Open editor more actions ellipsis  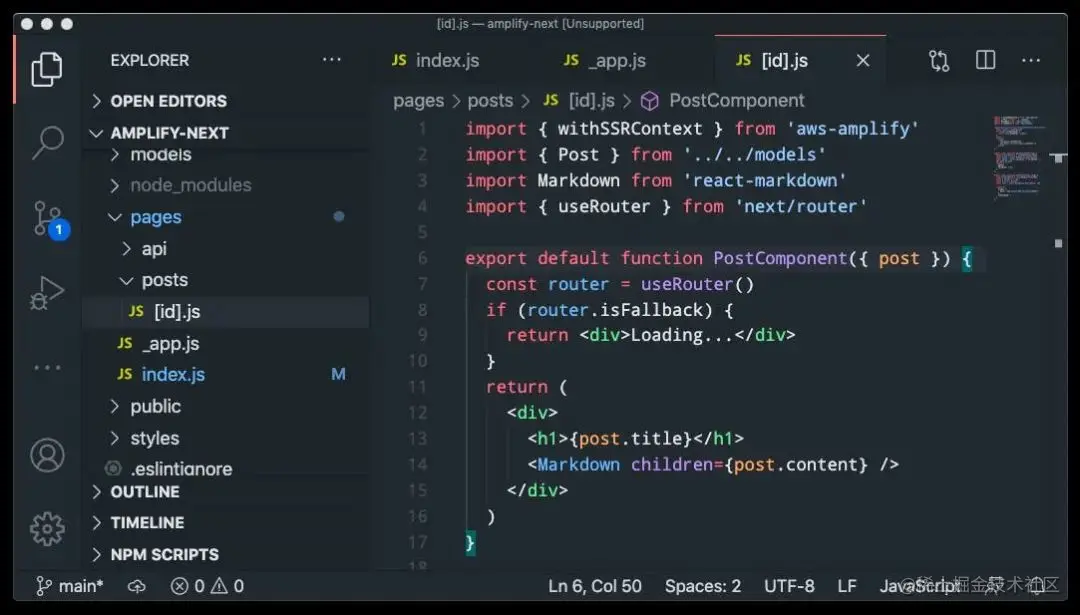click(1031, 61)
